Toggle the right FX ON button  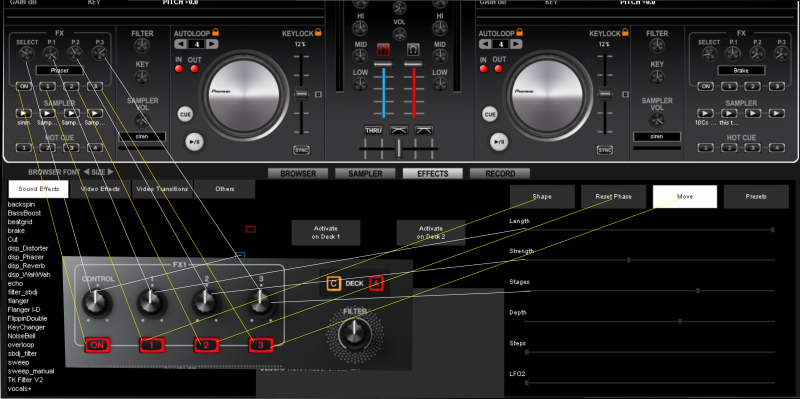[x=705, y=86]
